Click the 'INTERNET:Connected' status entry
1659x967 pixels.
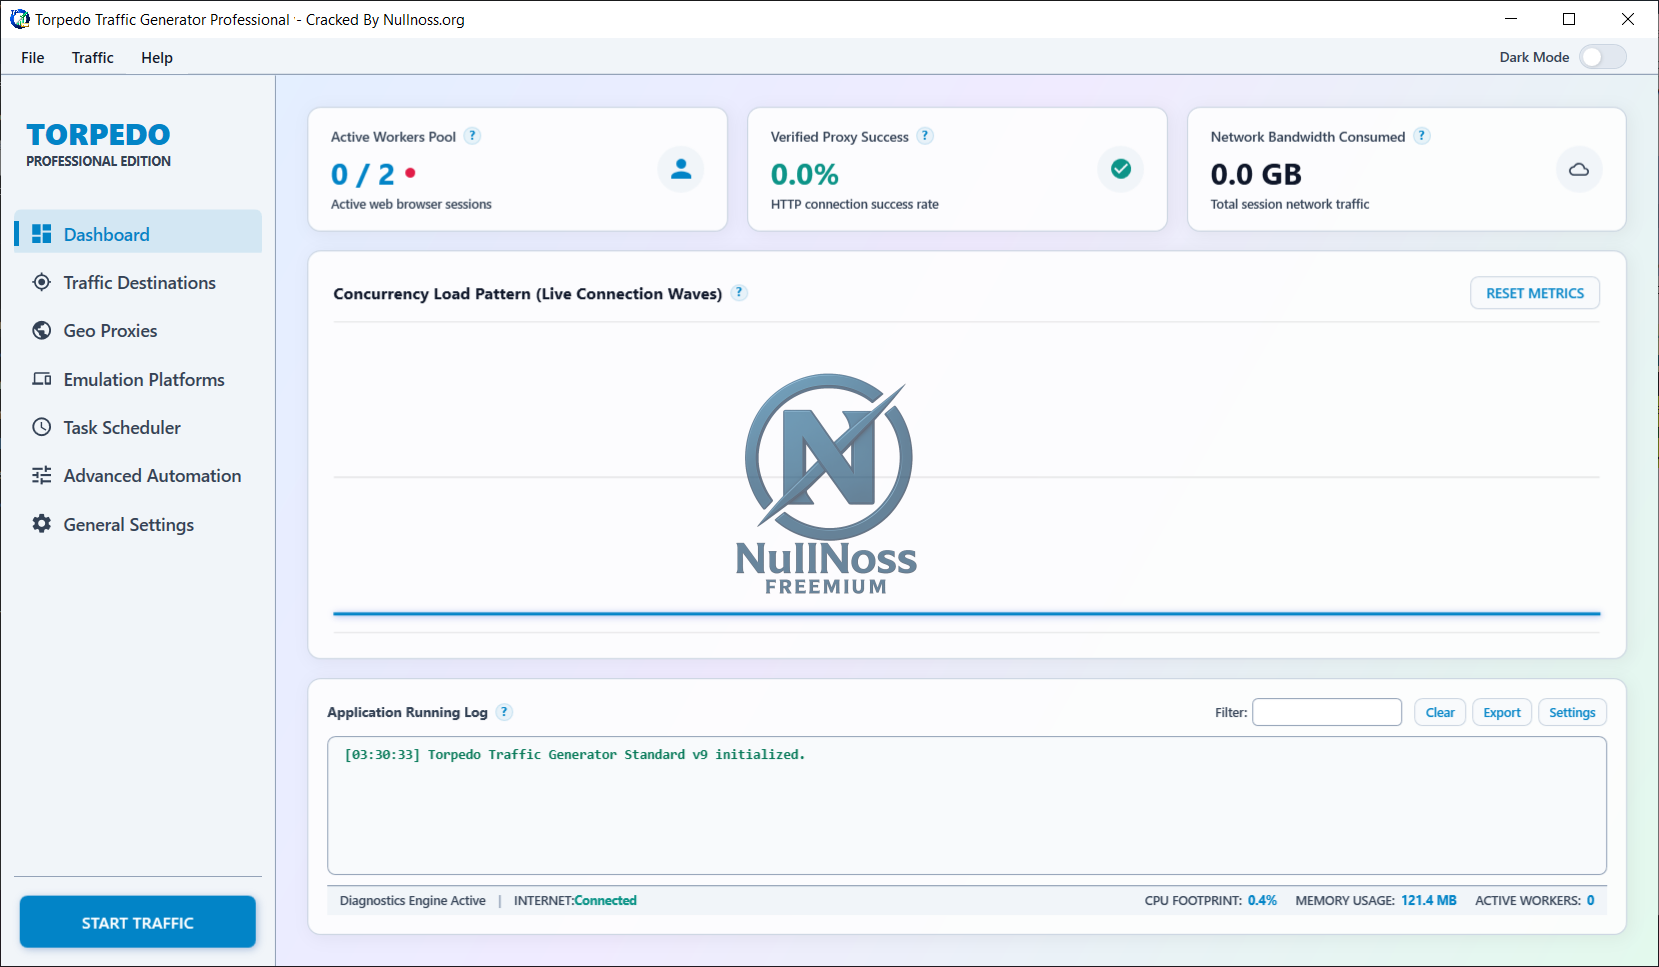pos(575,901)
